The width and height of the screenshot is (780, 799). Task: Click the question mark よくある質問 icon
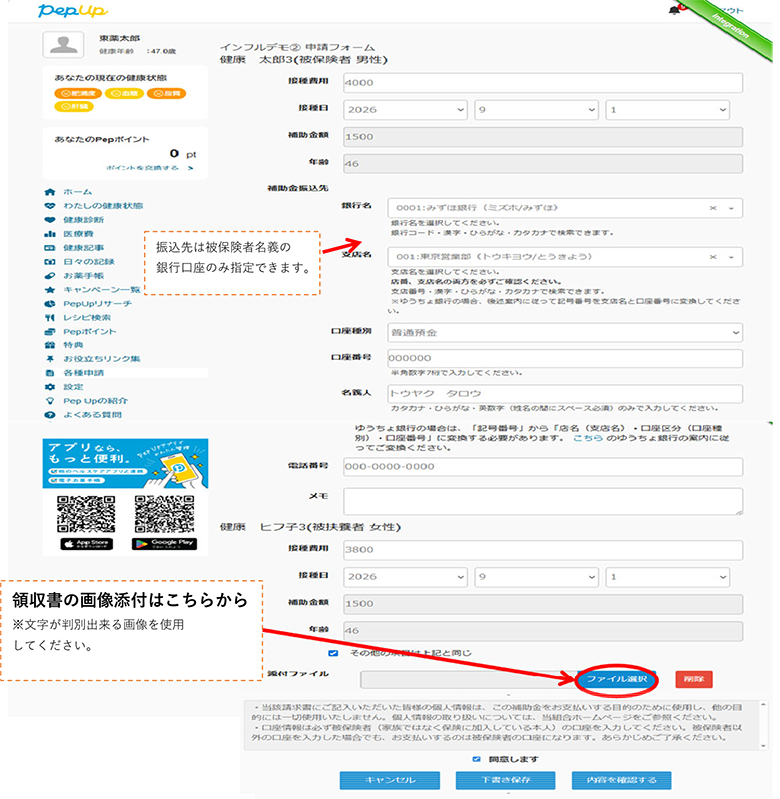(x=49, y=415)
